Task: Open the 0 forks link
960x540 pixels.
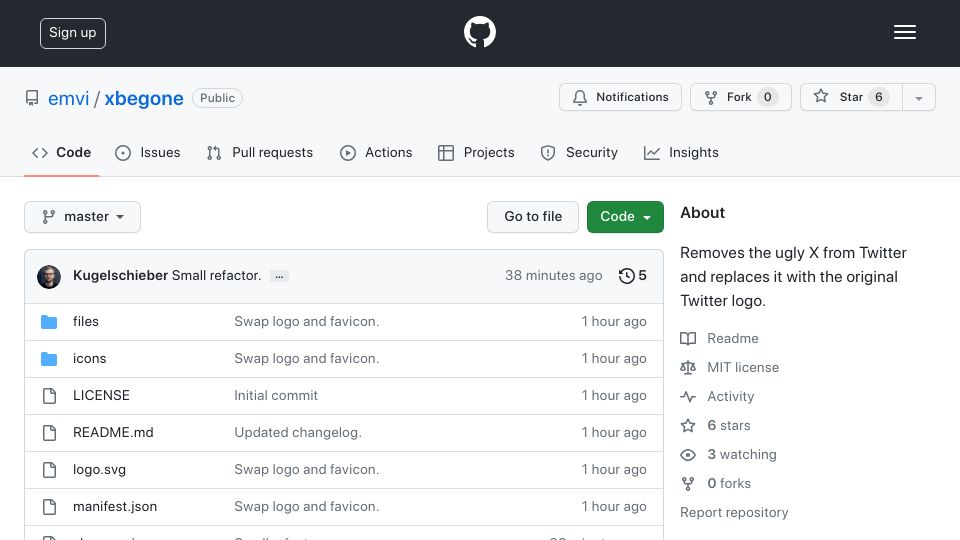Action: click(729, 484)
